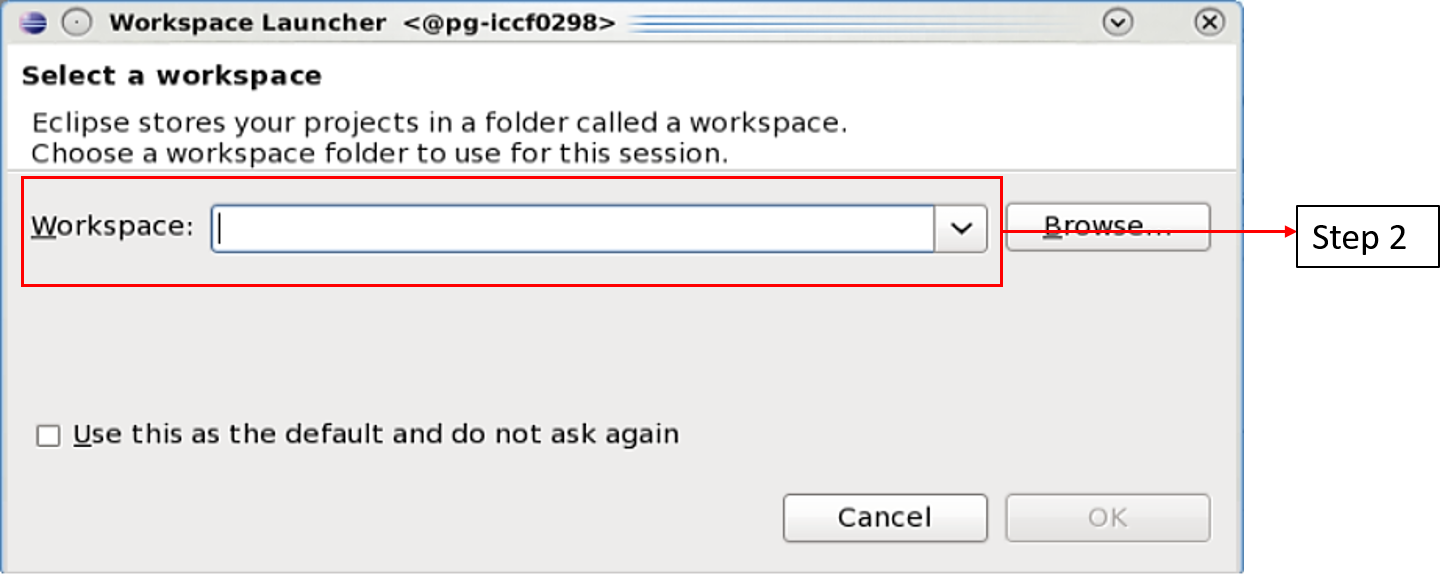
Task: Focus the Workspace path text field
Action: (x=572, y=229)
